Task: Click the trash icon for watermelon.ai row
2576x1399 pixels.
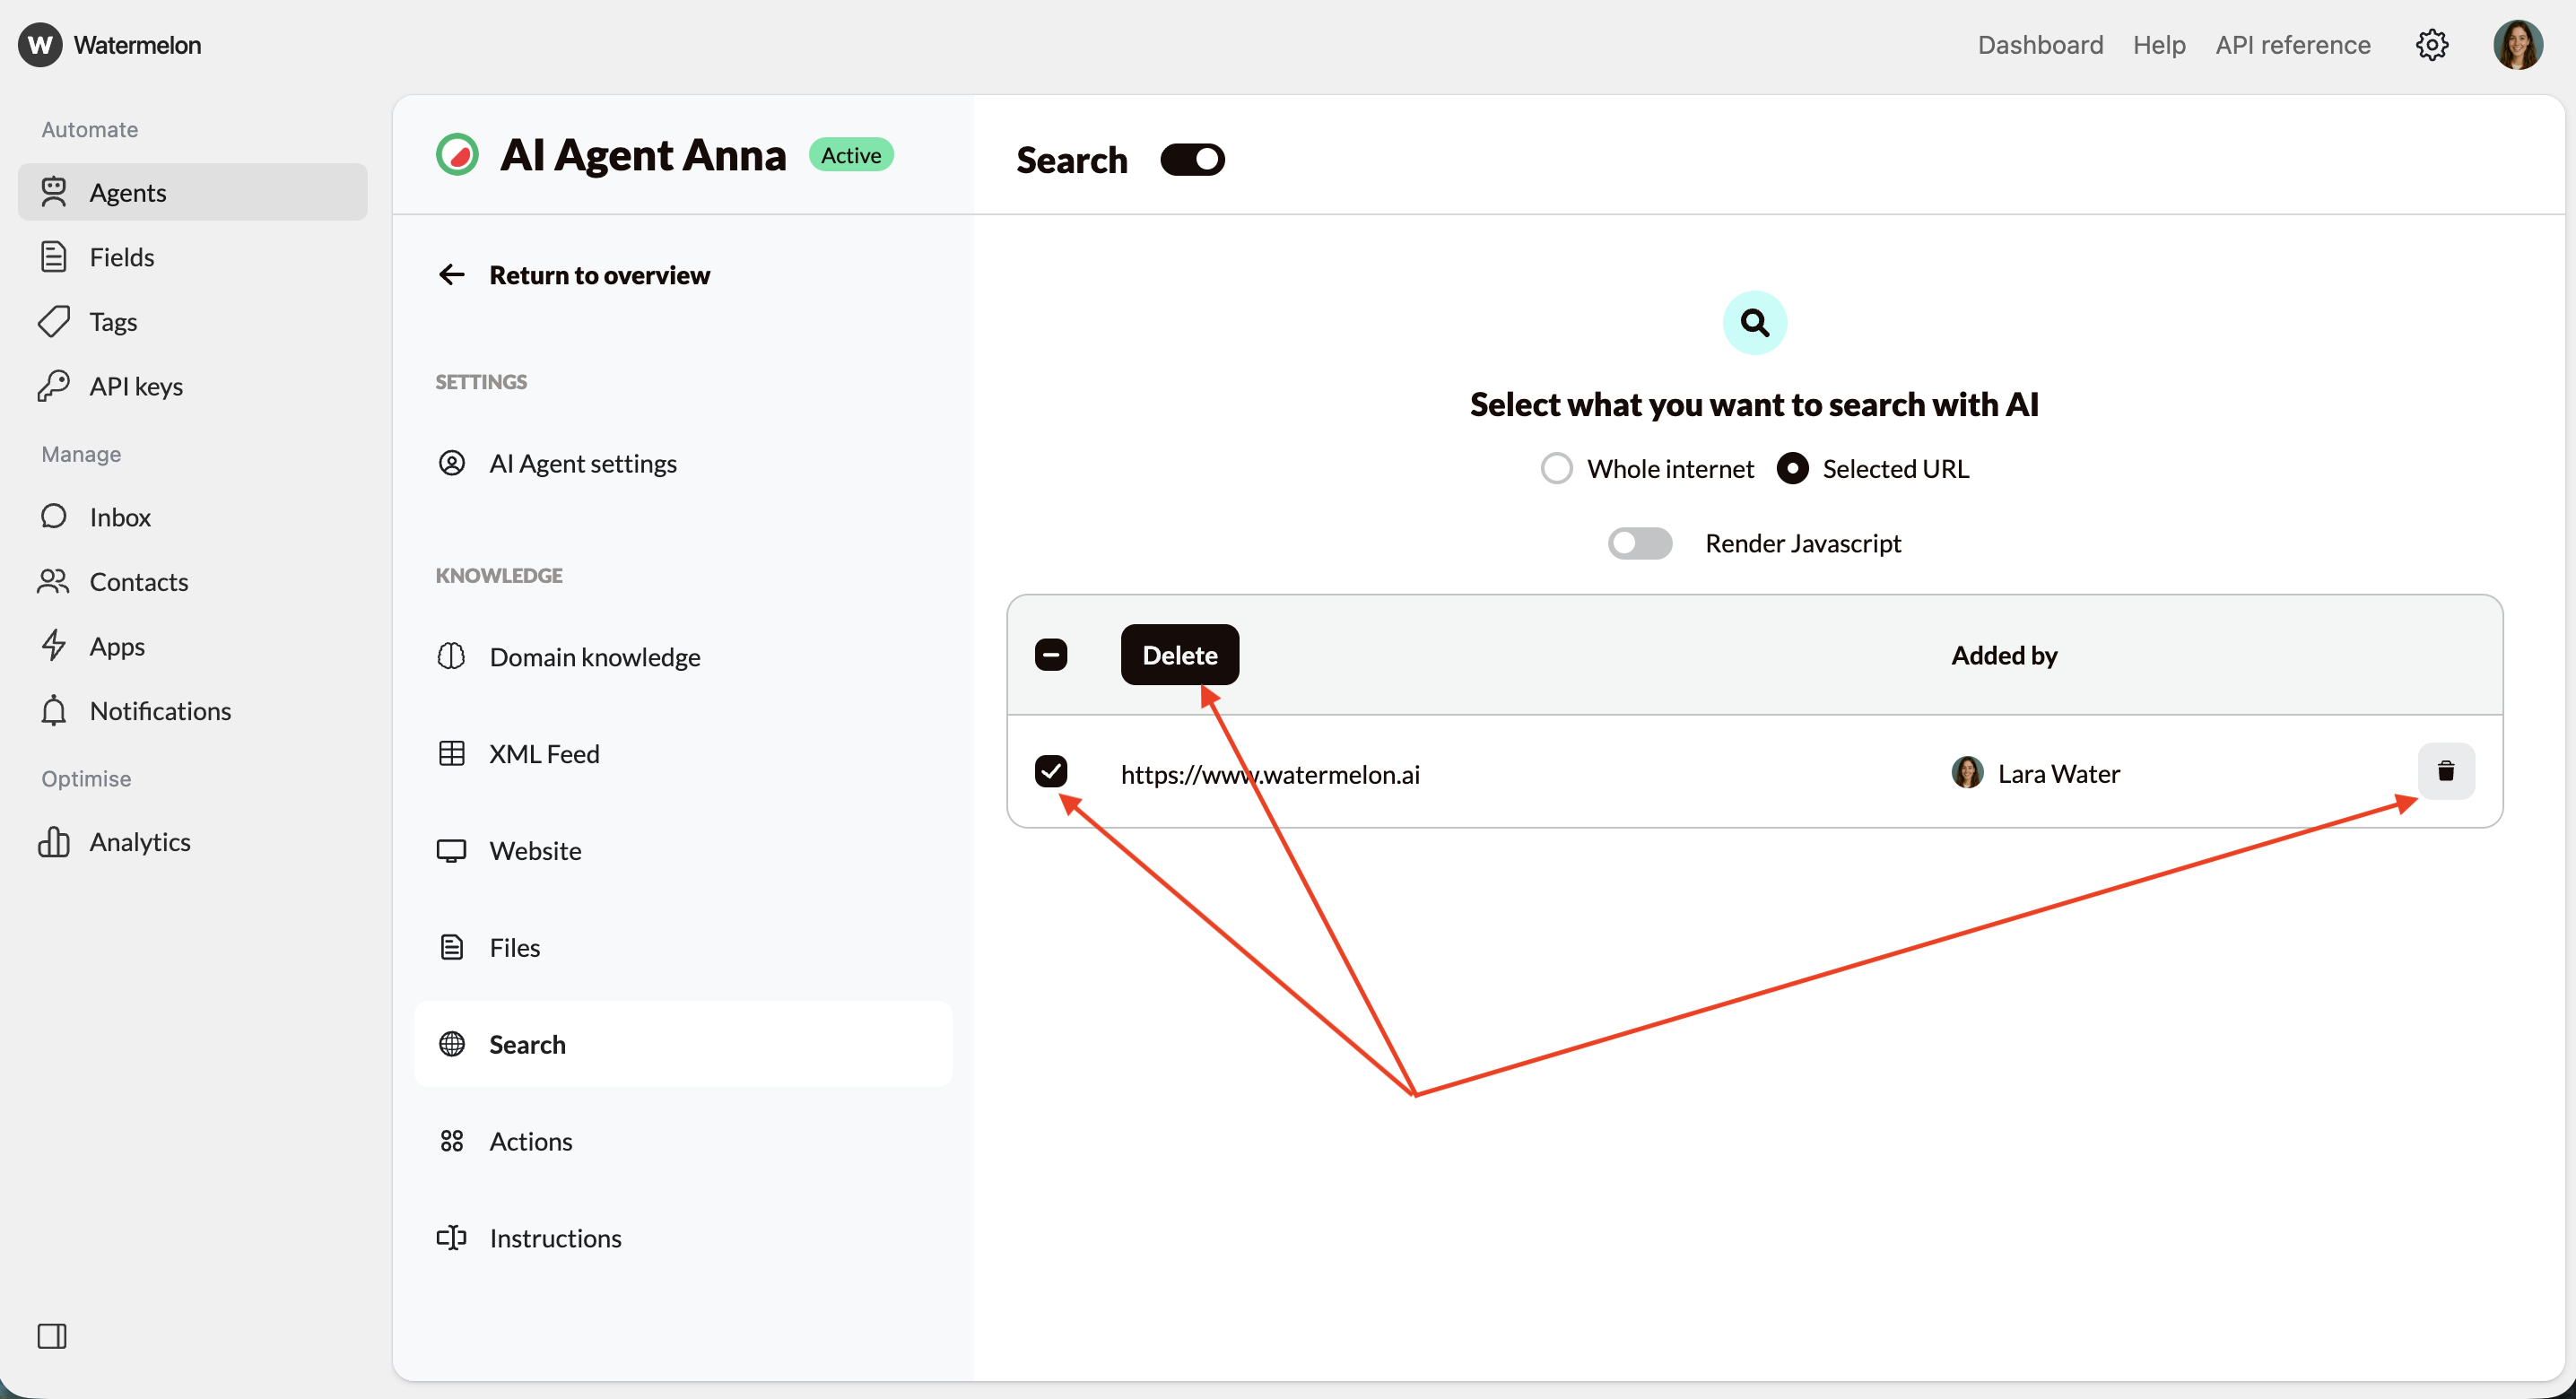Action: pyautogui.click(x=2445, y=771)
